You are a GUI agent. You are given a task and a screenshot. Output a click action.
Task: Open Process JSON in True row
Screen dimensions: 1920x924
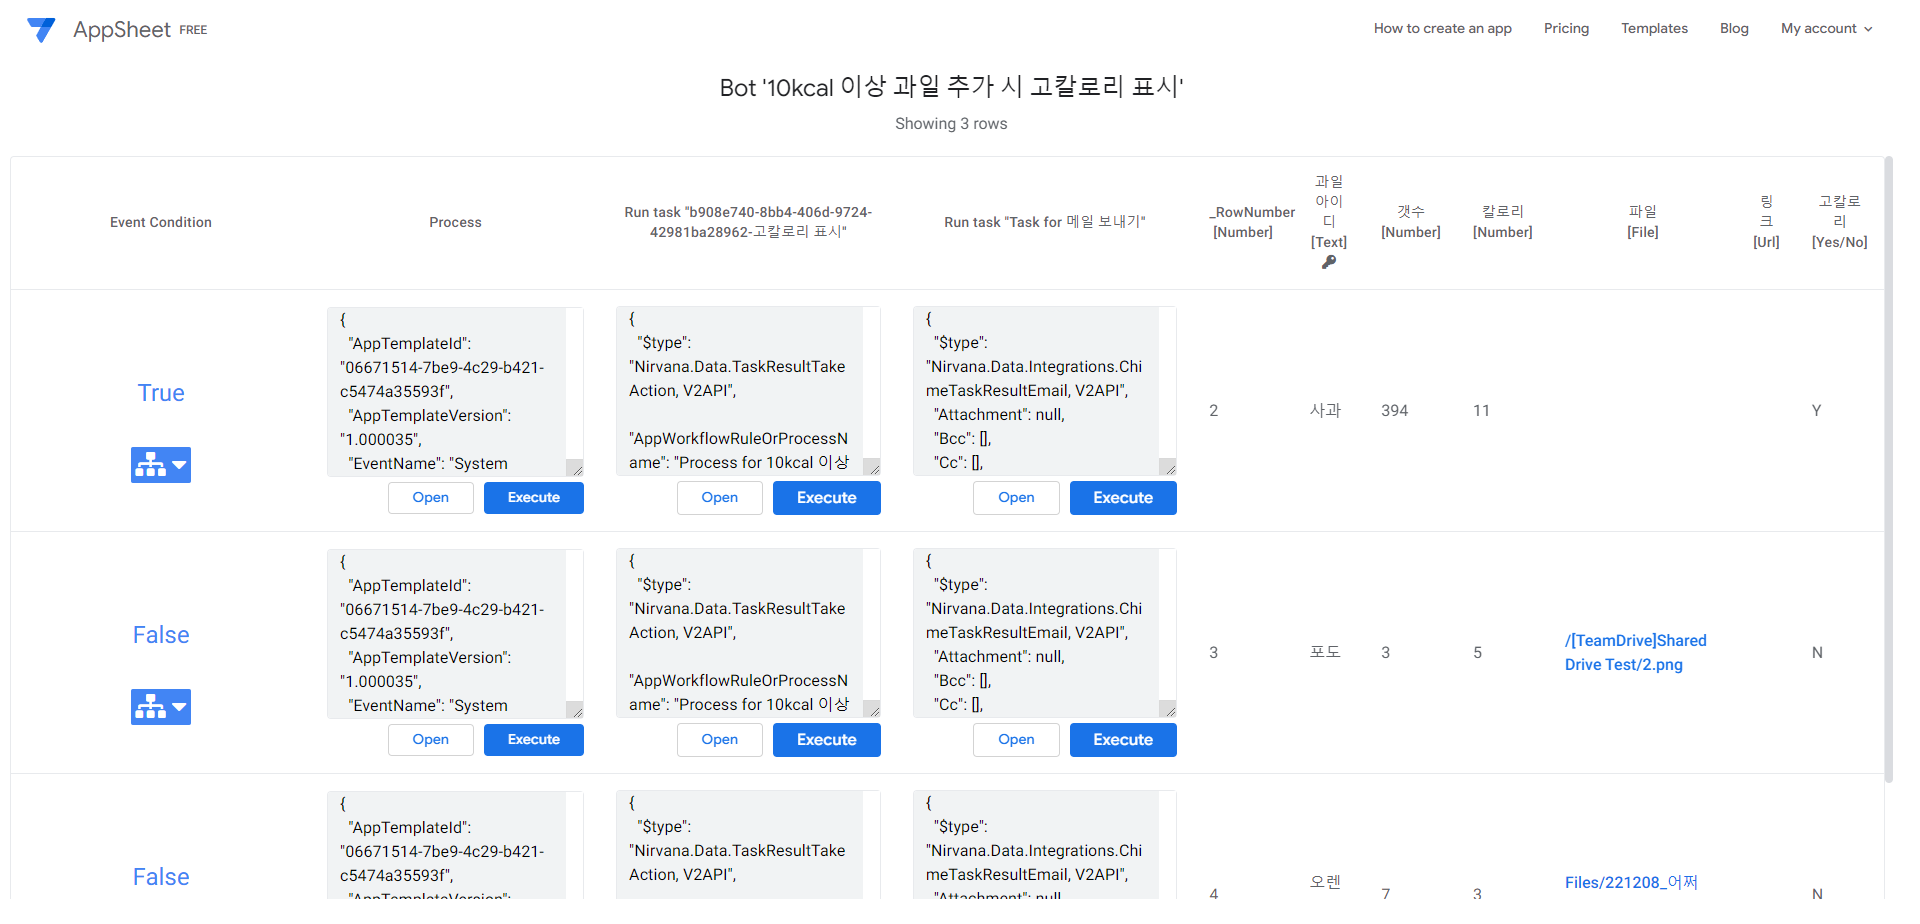click(431, 498)
